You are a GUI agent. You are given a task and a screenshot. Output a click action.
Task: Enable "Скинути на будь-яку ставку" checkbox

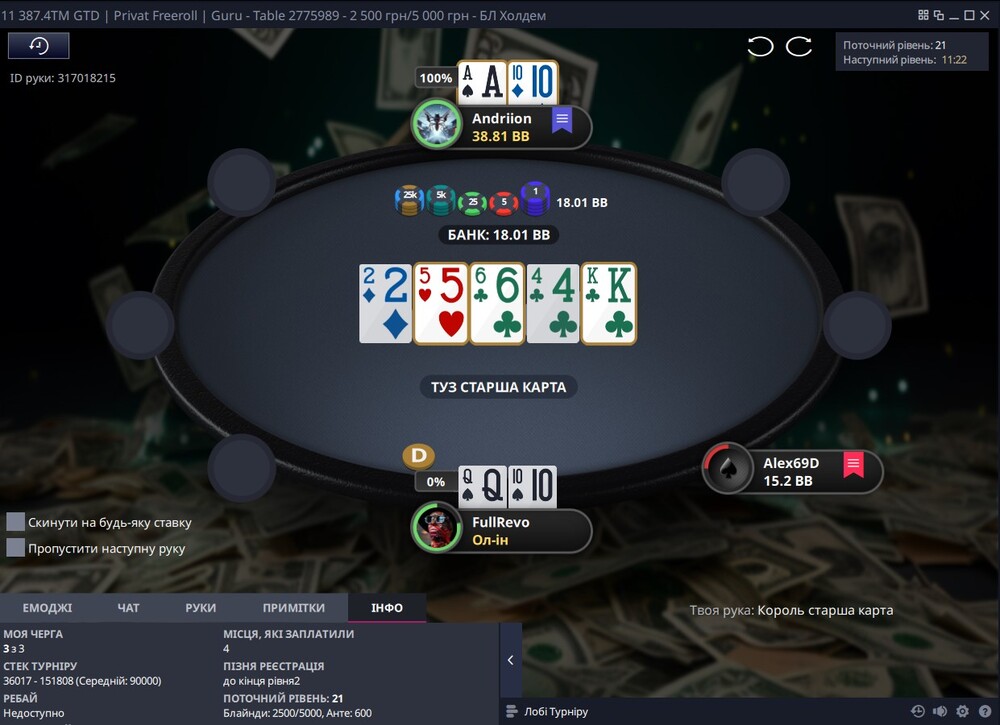pos(15,522)
